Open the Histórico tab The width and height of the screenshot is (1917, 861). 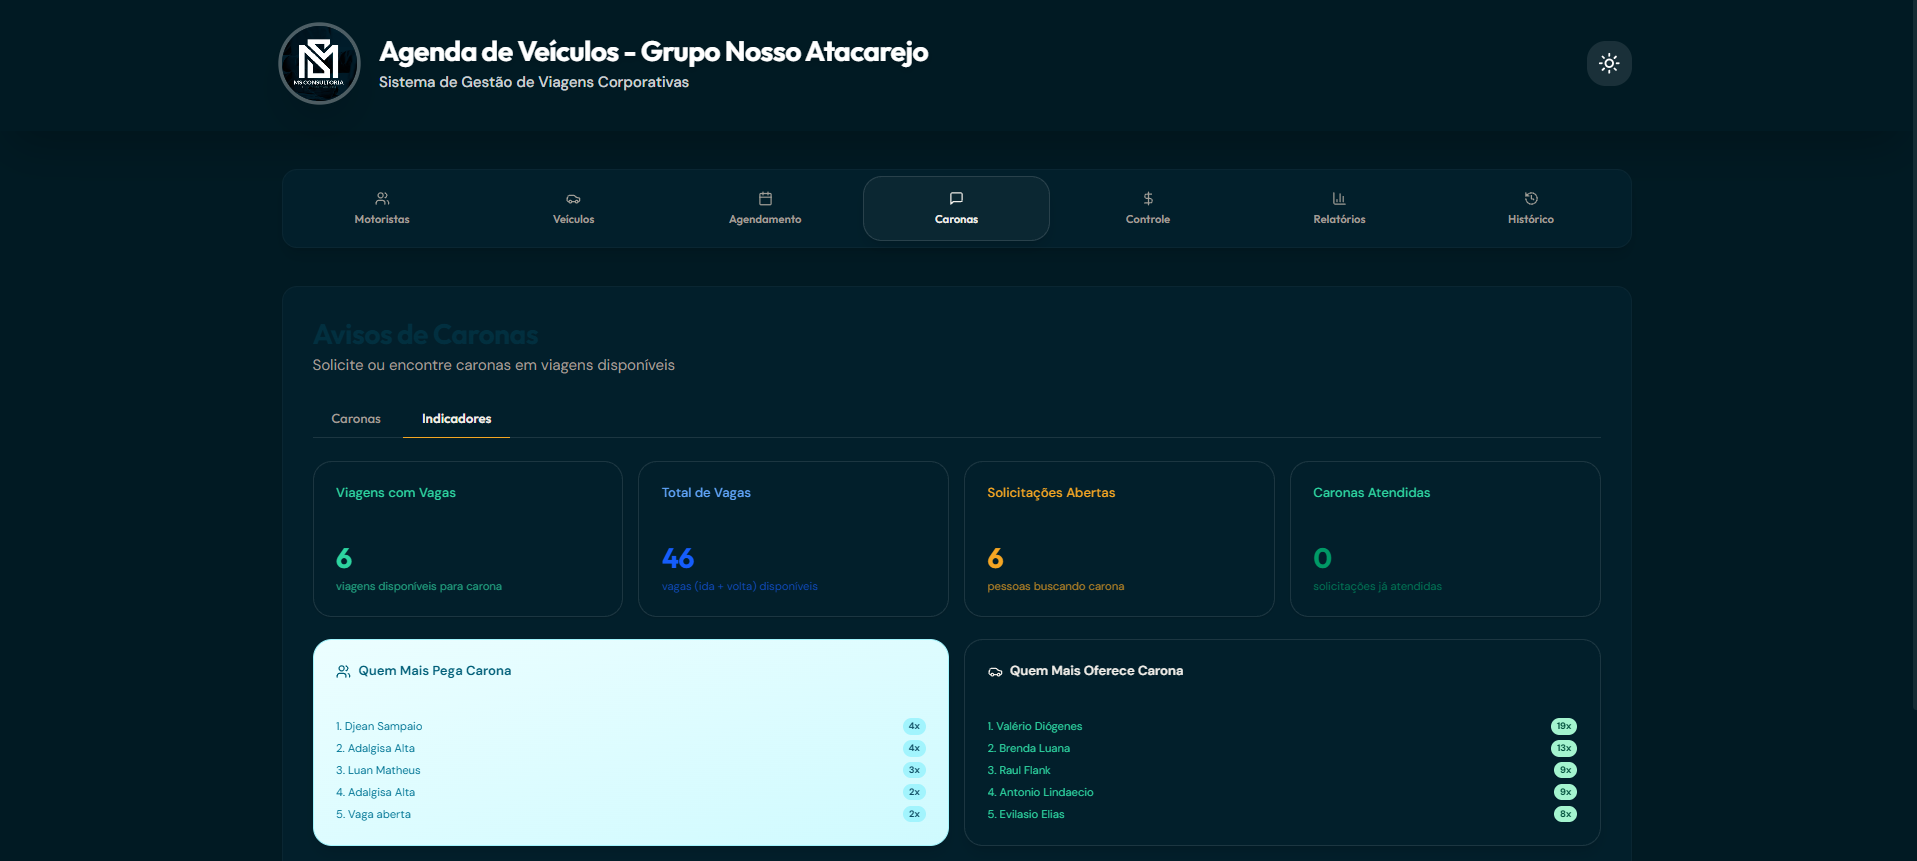coord(1531,208)
